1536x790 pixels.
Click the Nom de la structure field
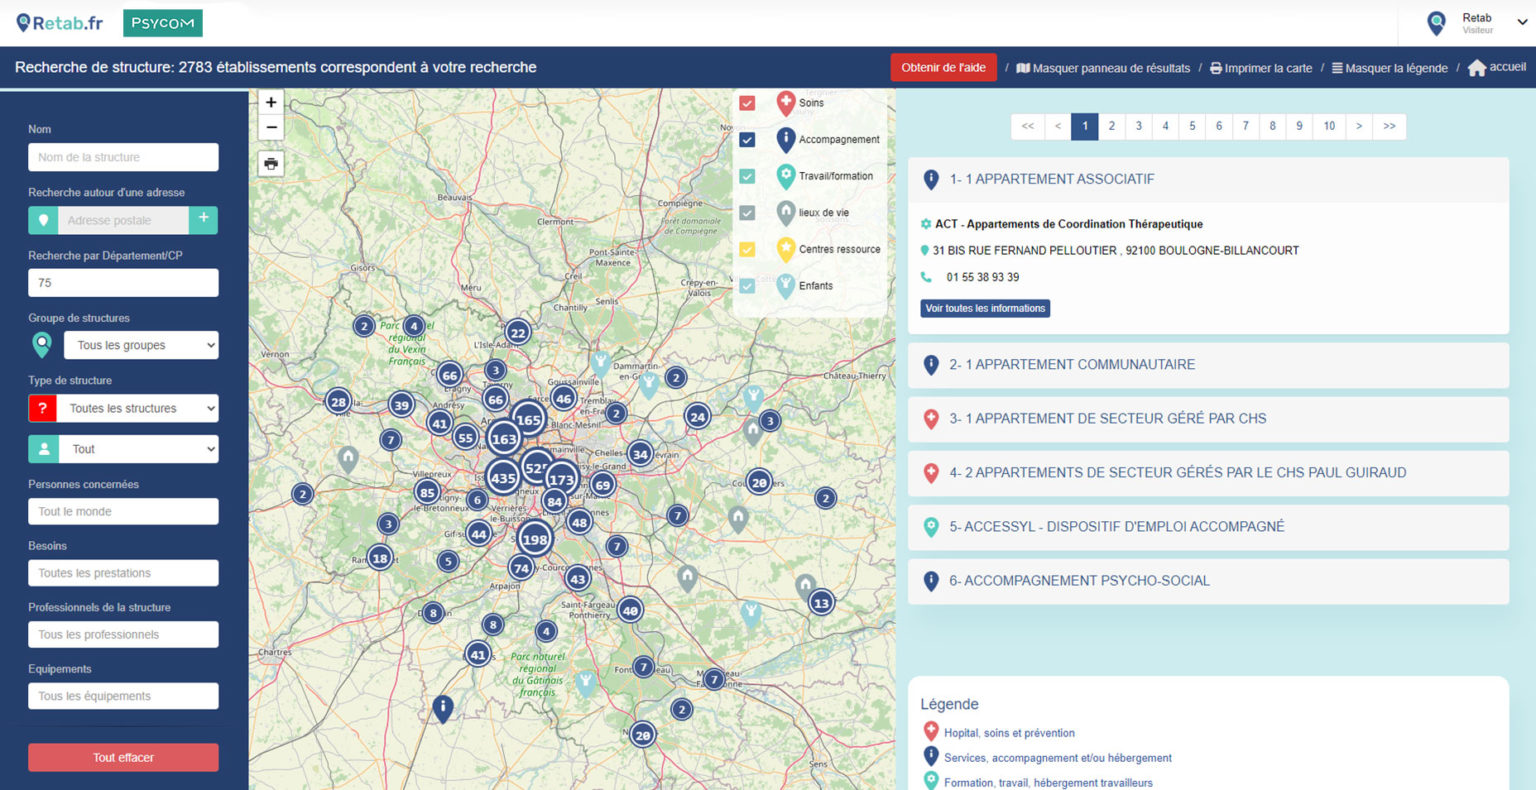click(x=123, y=157)
